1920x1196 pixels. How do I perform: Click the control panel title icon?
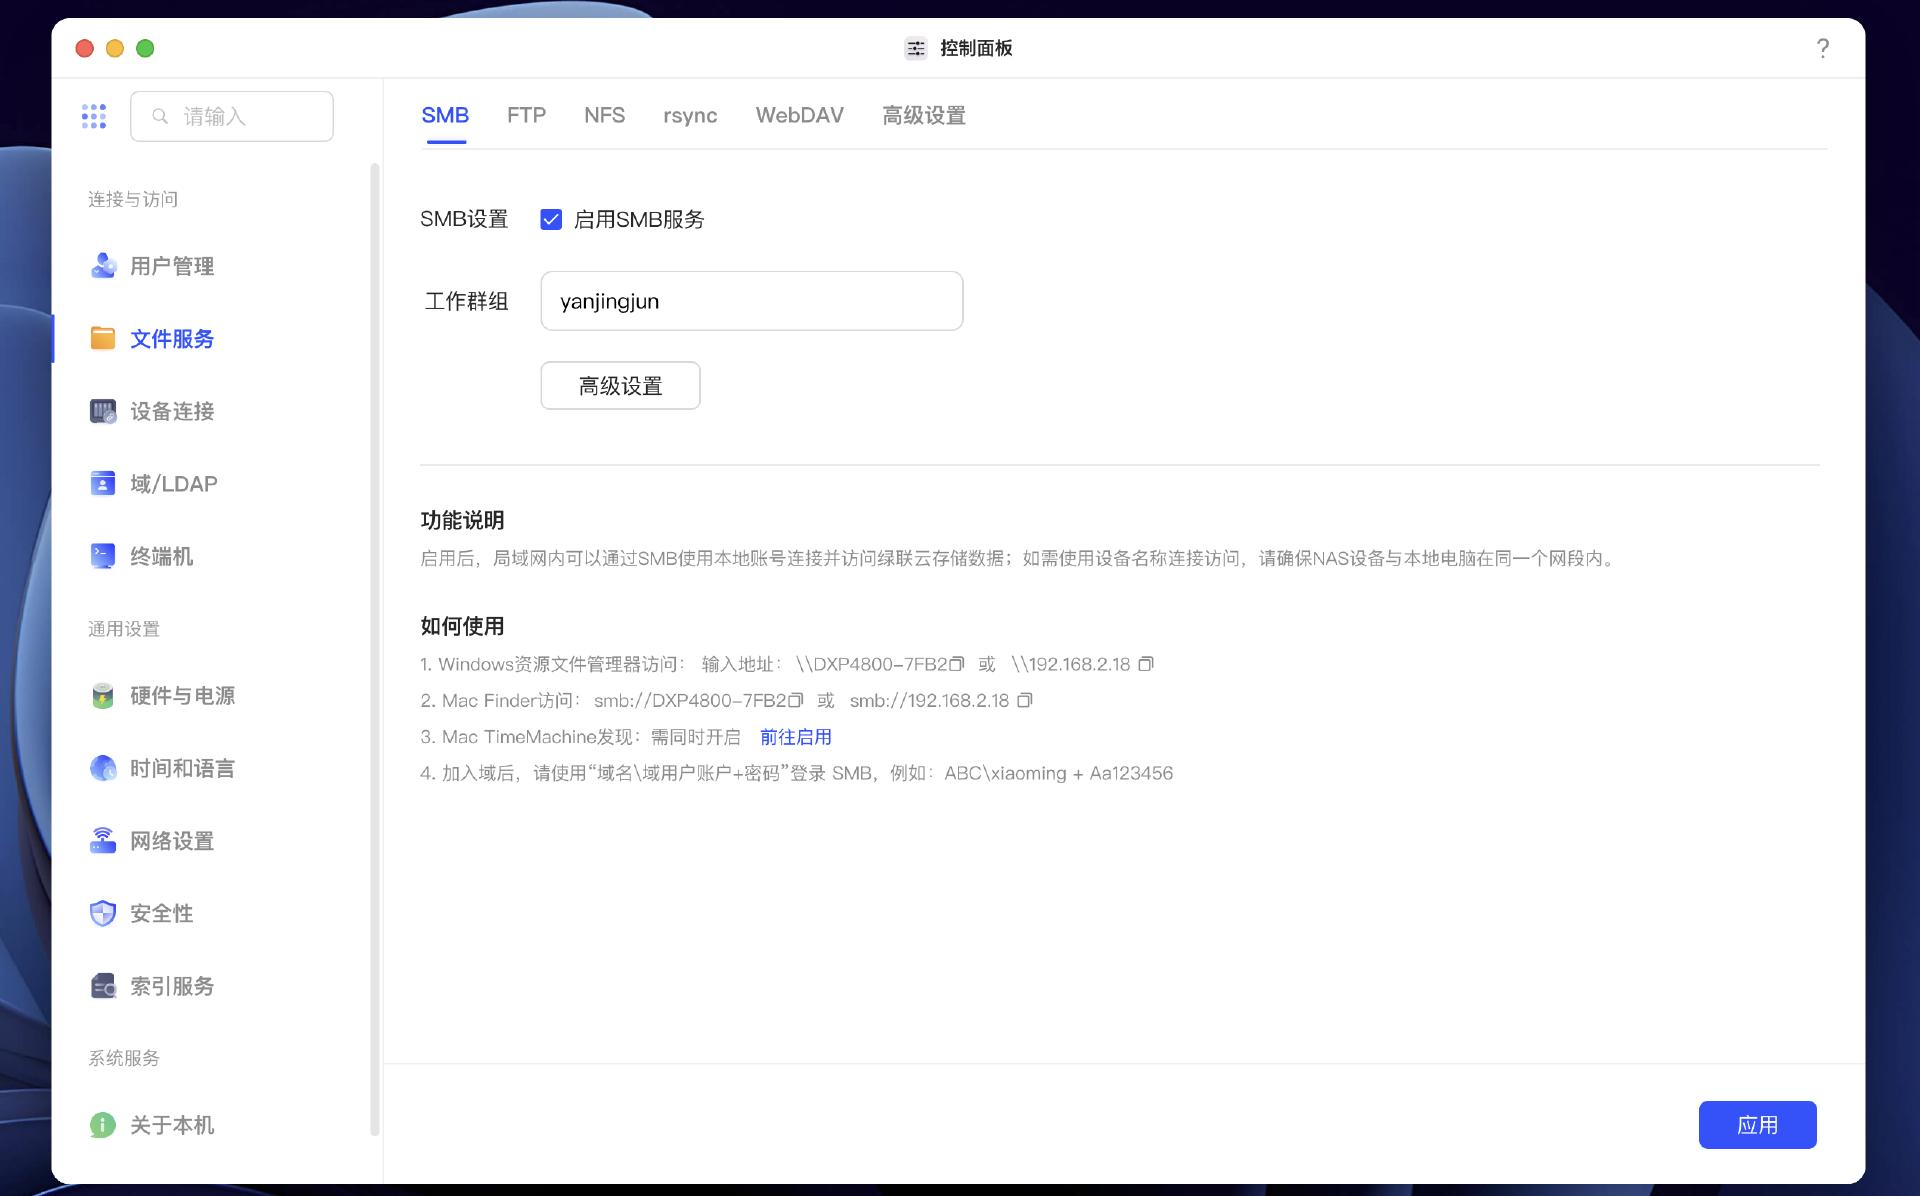coord(916,48)
